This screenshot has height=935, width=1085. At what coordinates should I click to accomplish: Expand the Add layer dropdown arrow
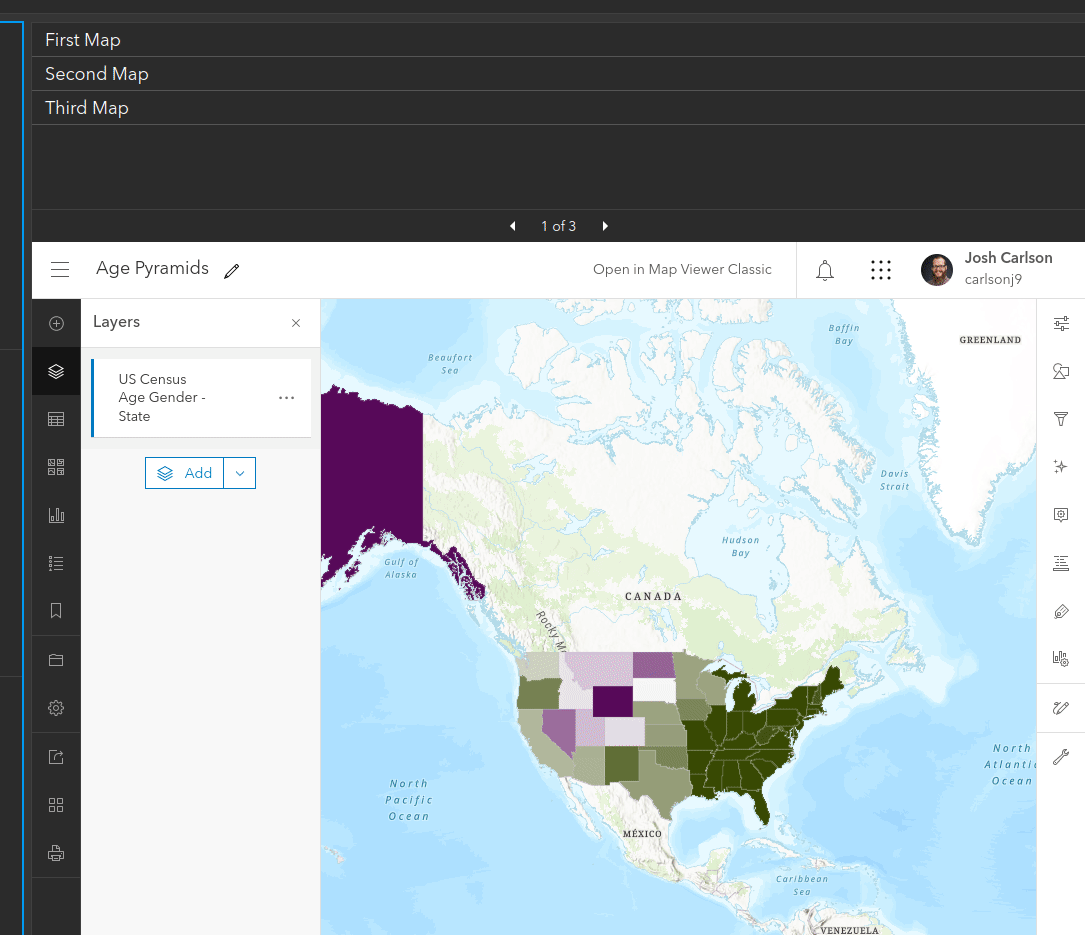click(240, 473)
